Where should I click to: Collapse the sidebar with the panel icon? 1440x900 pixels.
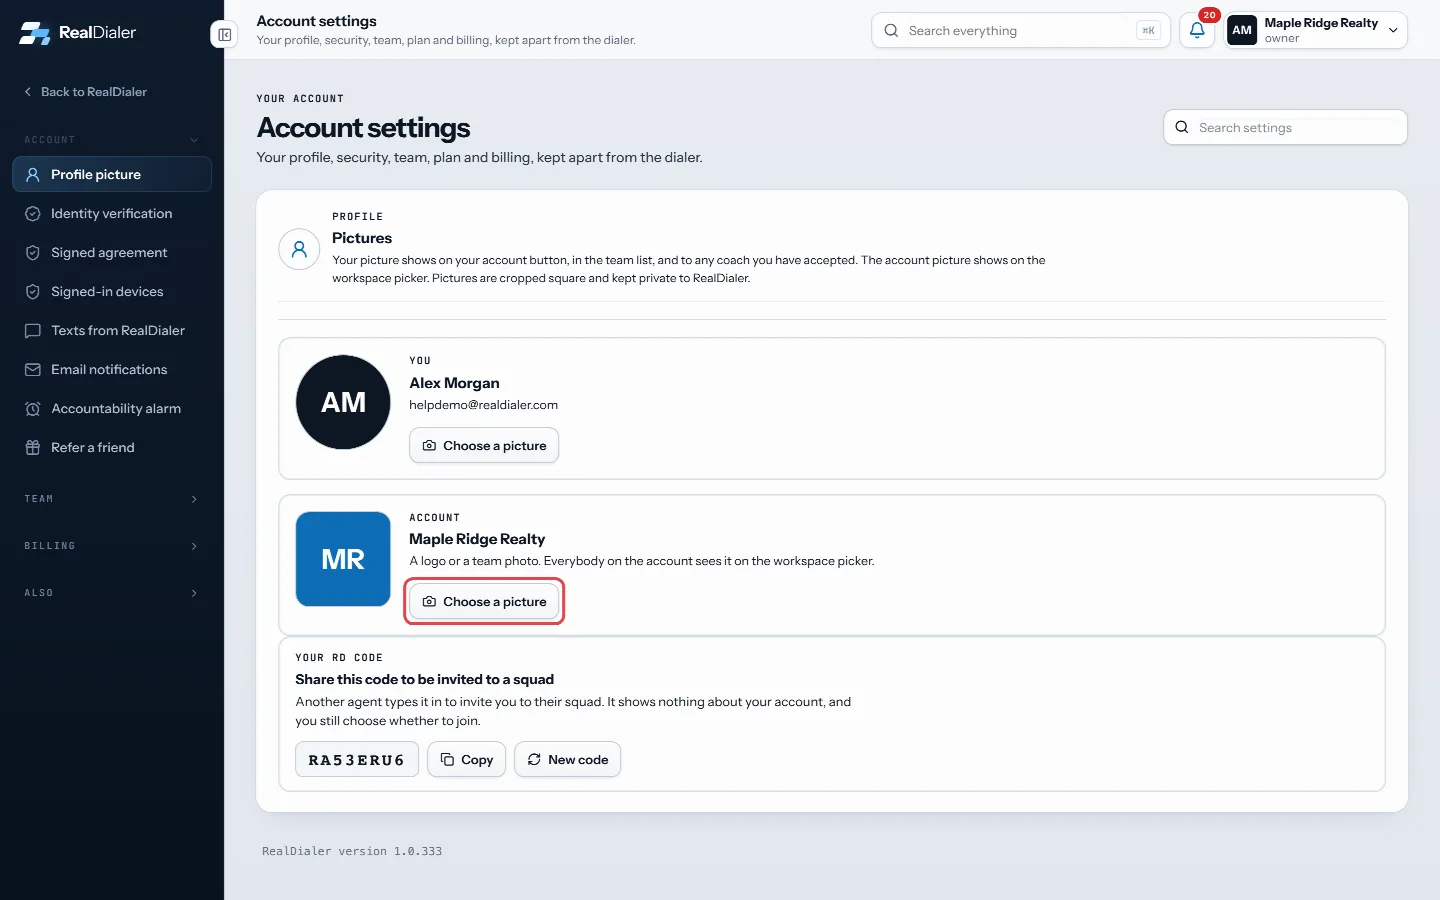coord(225,35)
